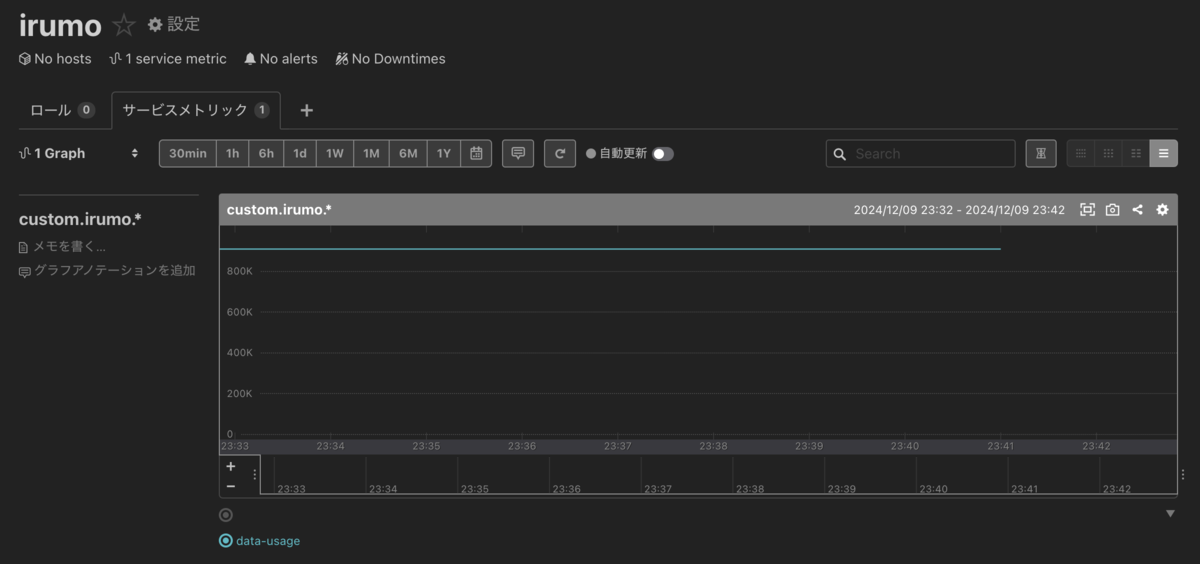This screenshot has height=564, width=1200.
Task: Select 1M time range
Action: [x=371, y=153]
